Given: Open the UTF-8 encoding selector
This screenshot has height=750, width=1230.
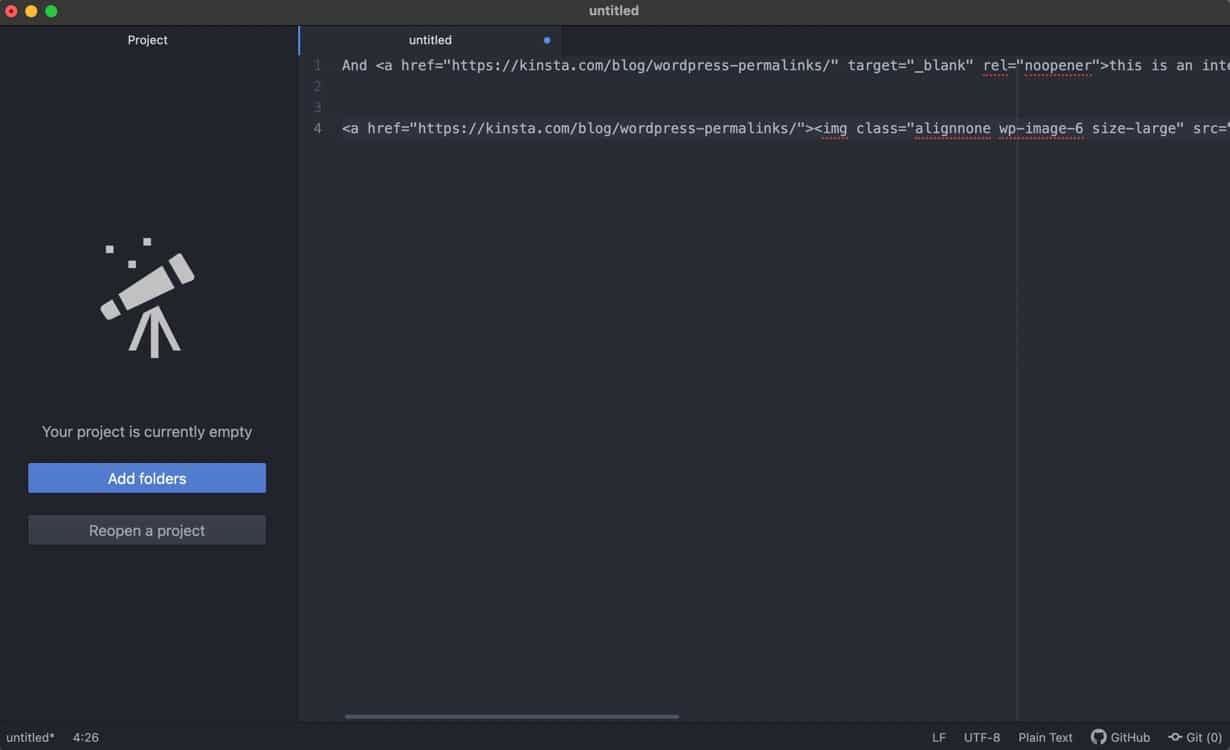Looking at the screenshot, I should point(981,737).
